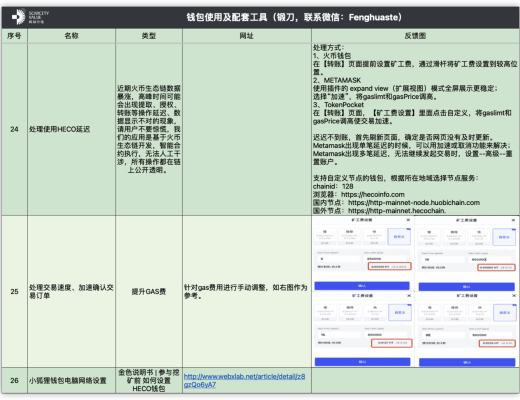Viewport: 520px width, 400px height.
Task: Click the chainid: 128 text line
Action: coord(333,186)
